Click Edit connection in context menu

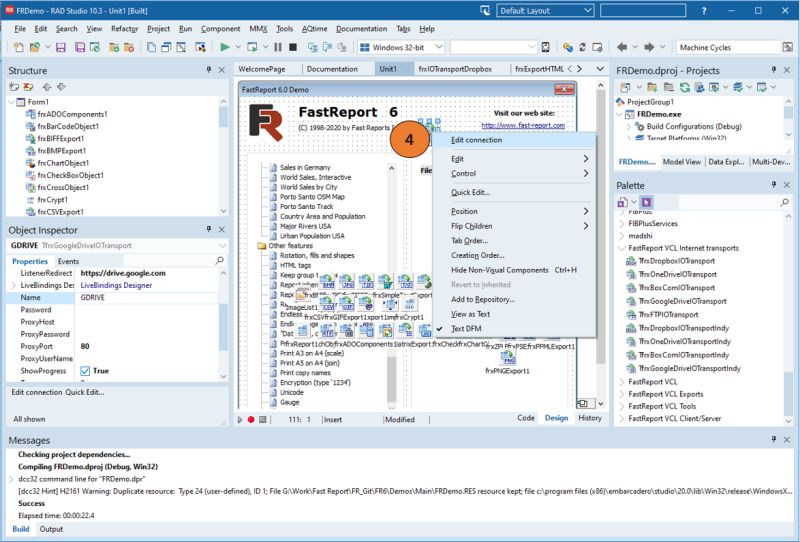(x=514, y=140)
